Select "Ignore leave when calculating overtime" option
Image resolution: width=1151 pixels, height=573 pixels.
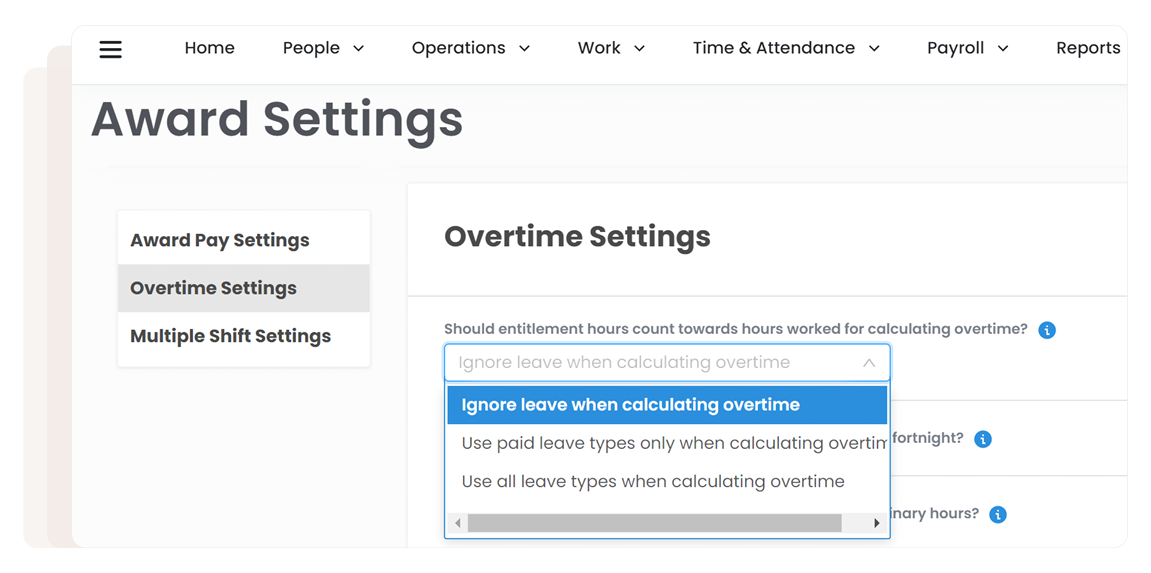[x=631, y=405]
